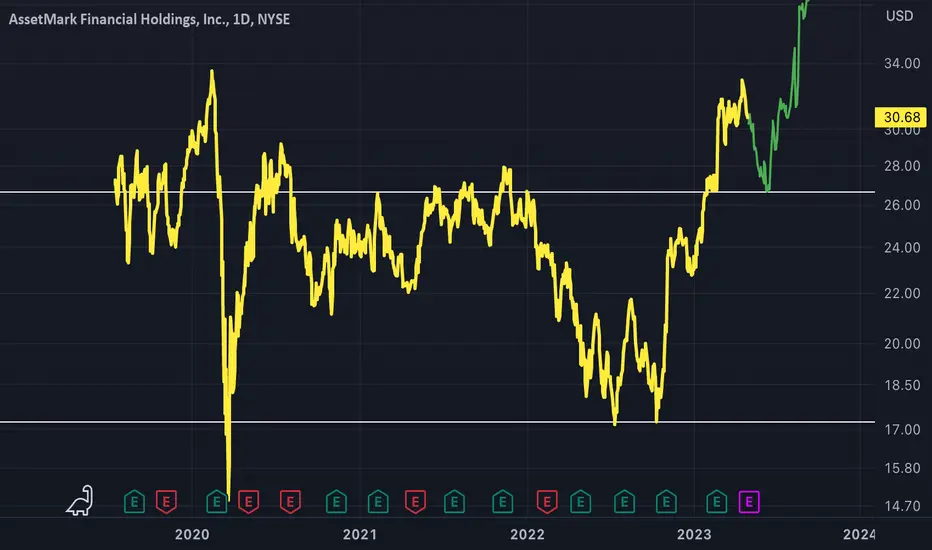Click the yellow 30.68 current price label
Image resolution: width=932 pixels, height=550 pixels.
point(901,117)
